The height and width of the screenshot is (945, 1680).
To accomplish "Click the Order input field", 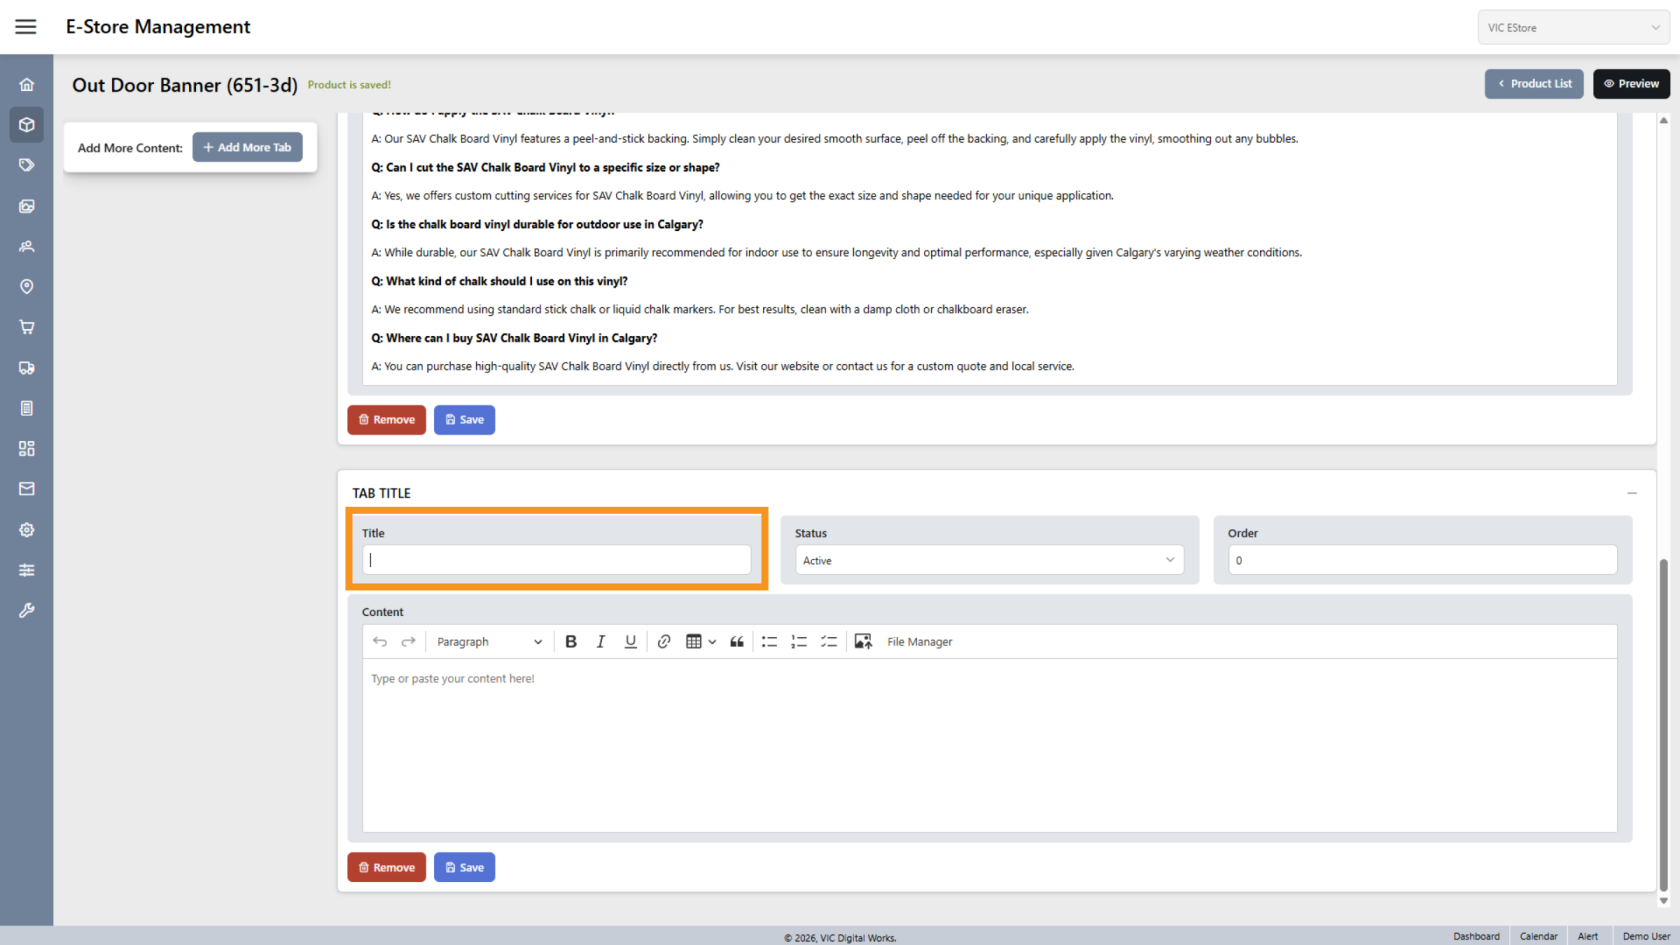I will coord(1422,560).
